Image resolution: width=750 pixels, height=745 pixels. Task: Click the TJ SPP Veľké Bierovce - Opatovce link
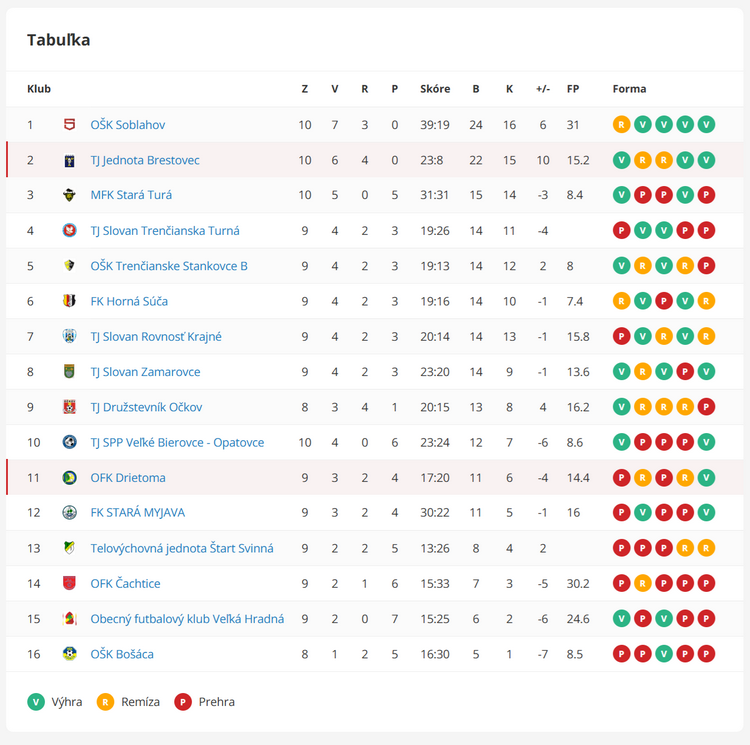coord(177,442)
